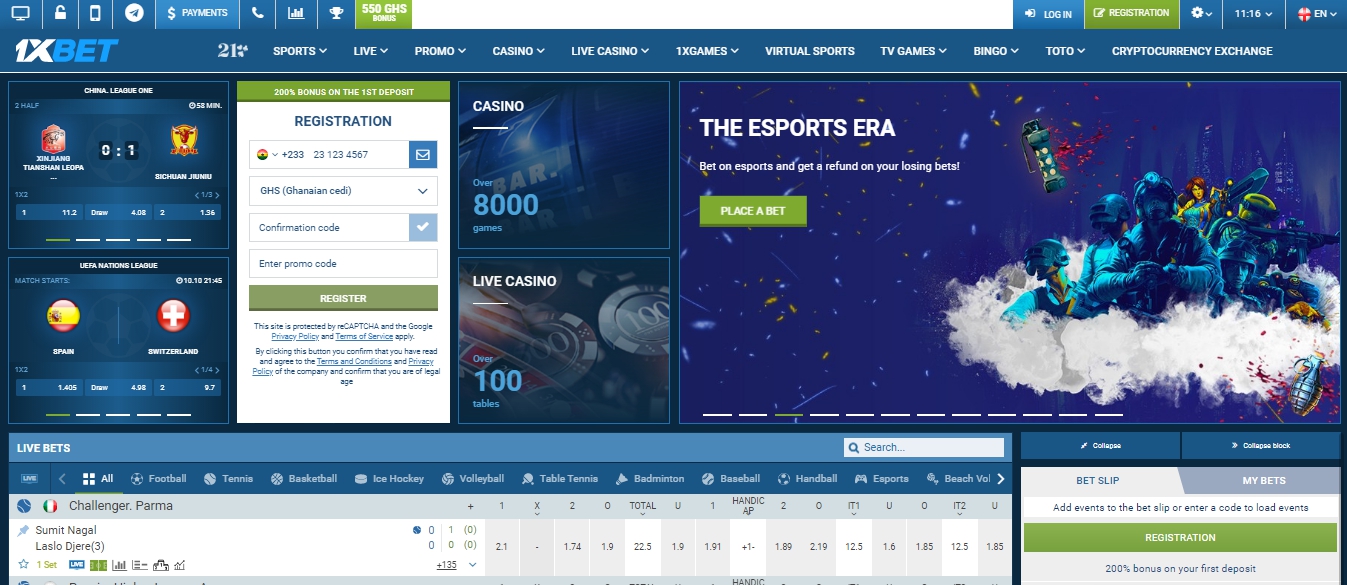The width and height of the screenshot is (1347, 585).
Task: Click the tennis ball icon beside Challenger. Parma
Action: pos(24,506)
